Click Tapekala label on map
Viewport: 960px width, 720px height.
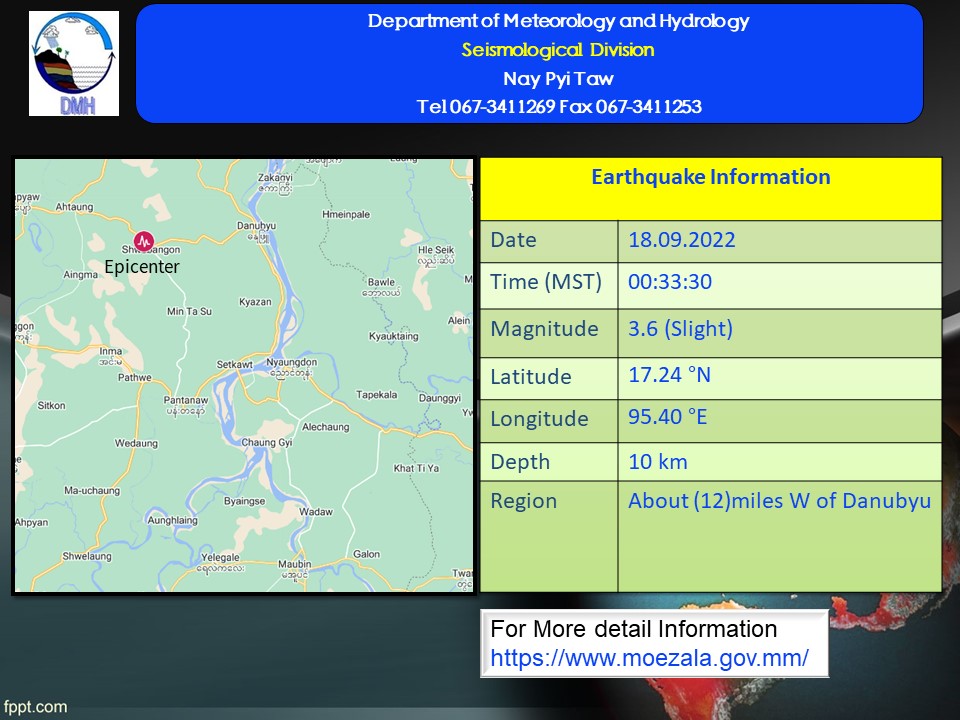377,395
